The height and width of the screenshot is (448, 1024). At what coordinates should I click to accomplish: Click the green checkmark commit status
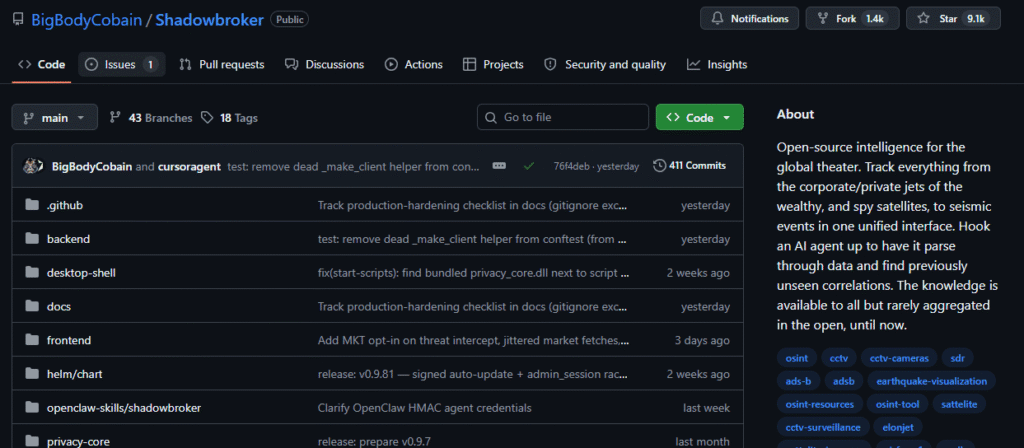(528, 166)
